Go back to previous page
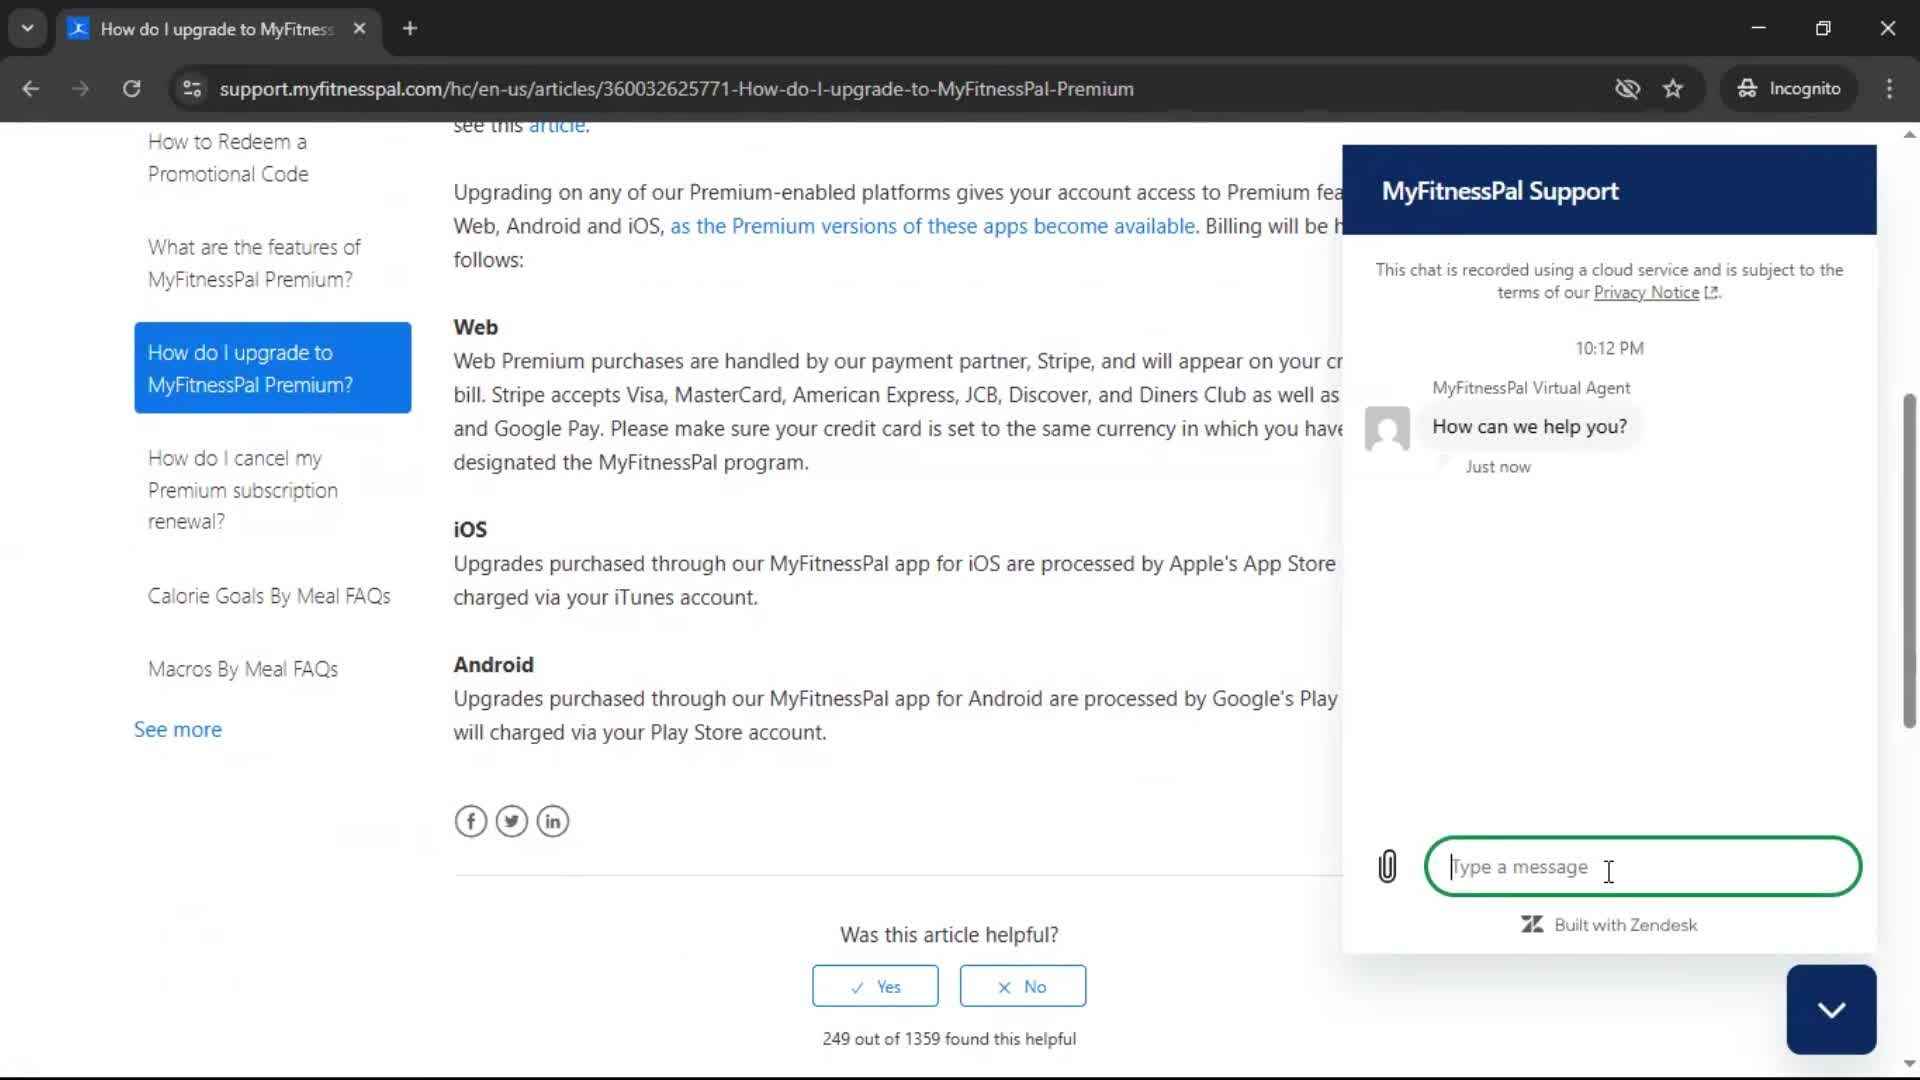The image size is (1920, 1080). (31, 89)
